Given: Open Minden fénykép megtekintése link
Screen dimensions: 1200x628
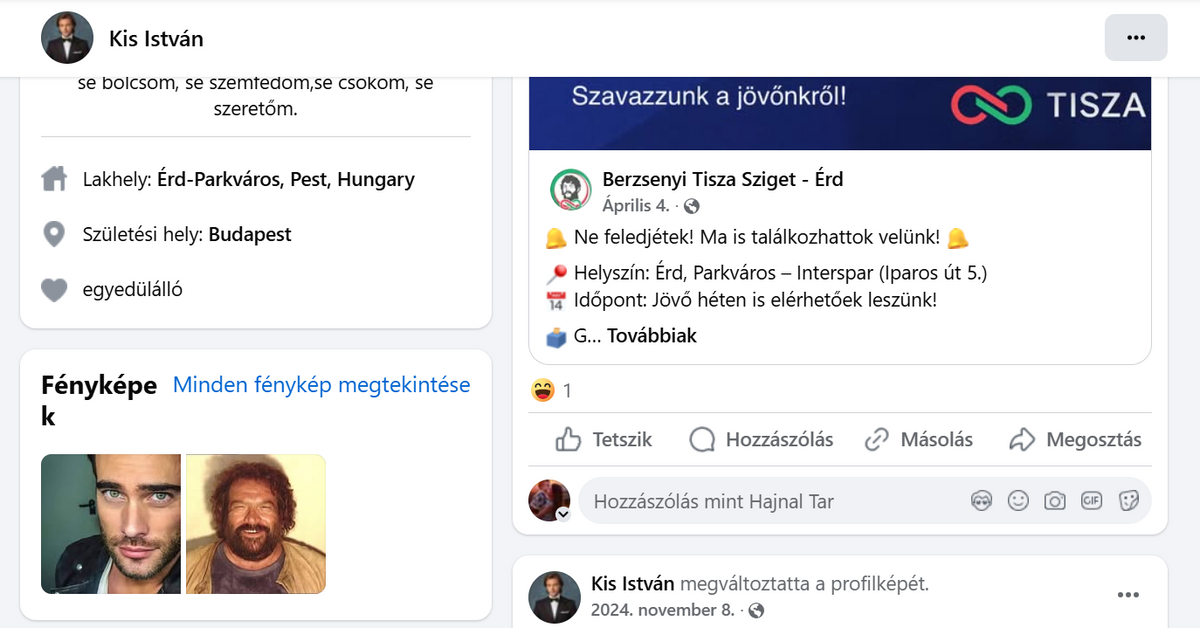Looking at the screenshot, I should tap(322, 385).
